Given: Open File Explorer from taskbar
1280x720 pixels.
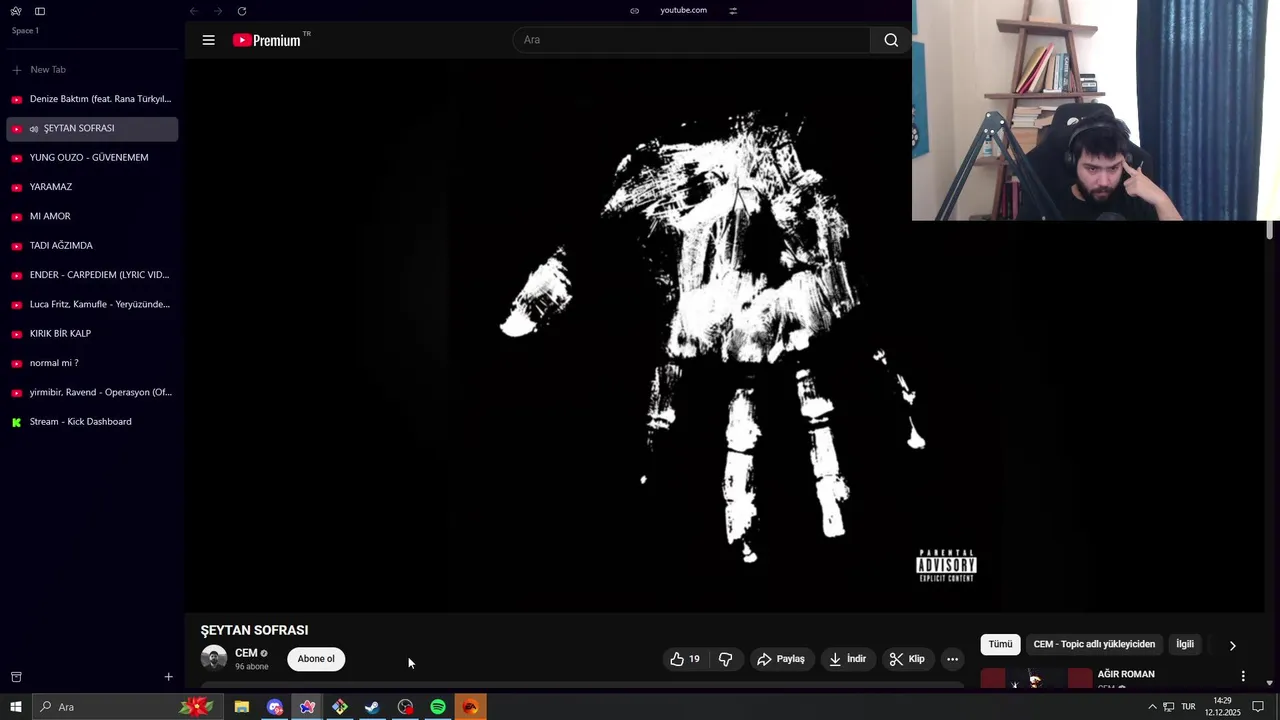Looking at the screenshot, I should pos(241,707).
